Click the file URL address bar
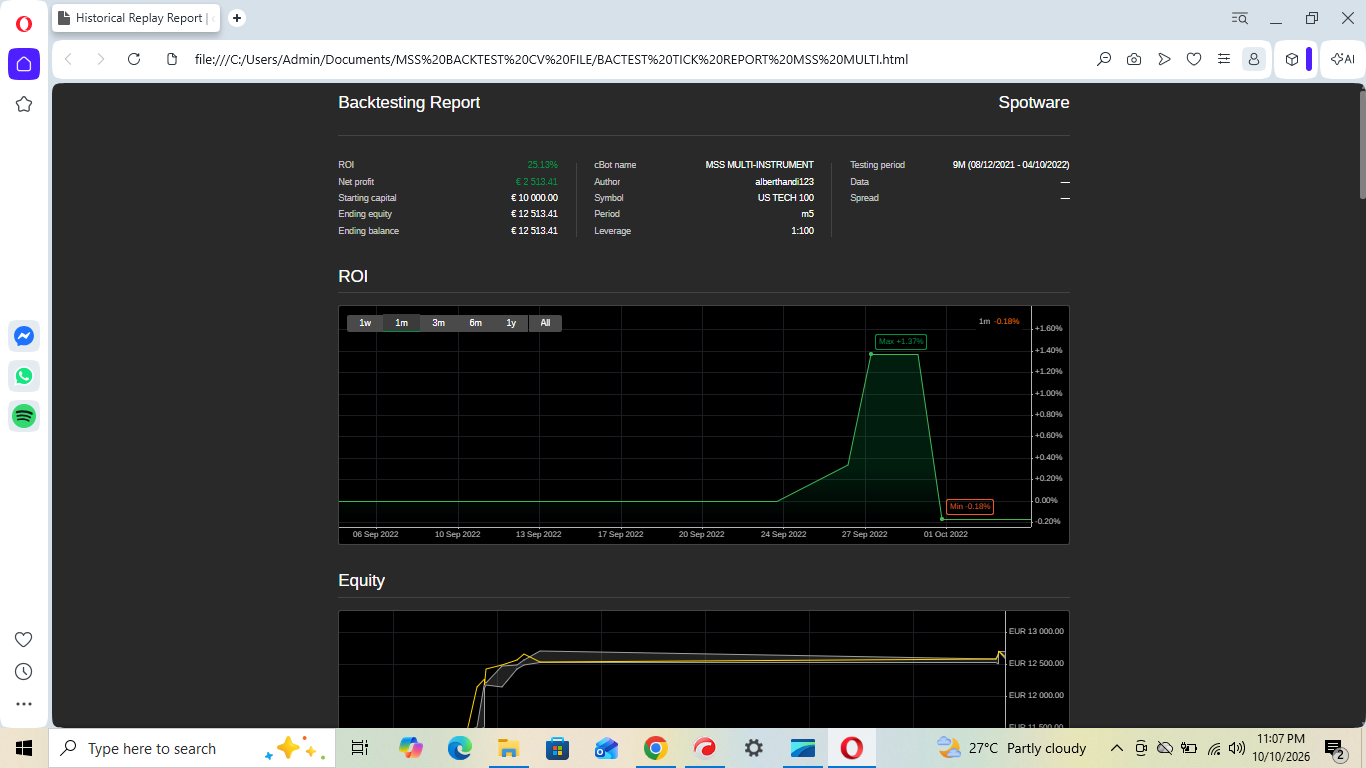 [x=551, y=59]
